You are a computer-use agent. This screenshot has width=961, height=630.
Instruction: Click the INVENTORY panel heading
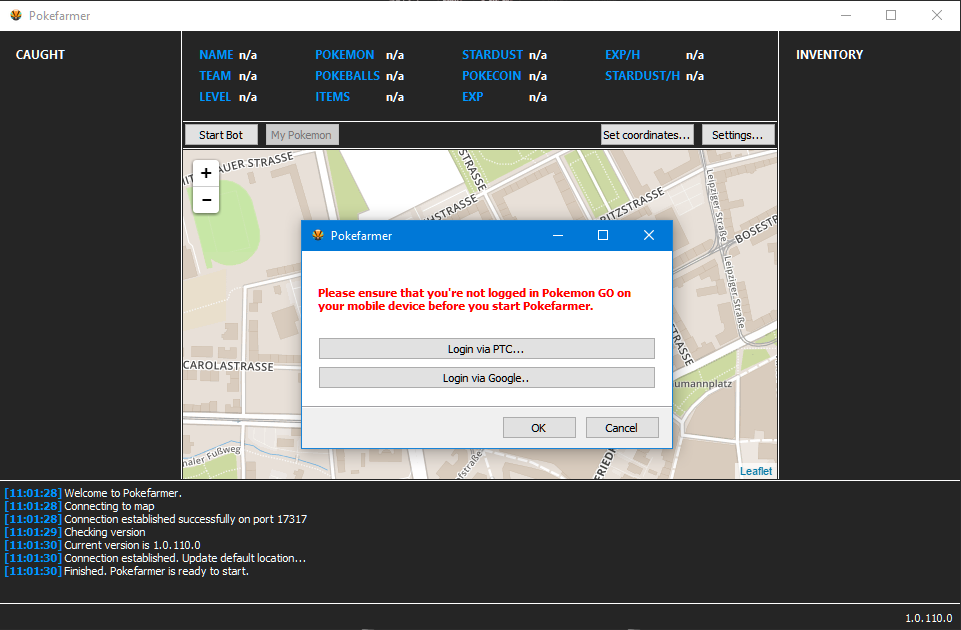pyautogui.click(x=829, y=55)
